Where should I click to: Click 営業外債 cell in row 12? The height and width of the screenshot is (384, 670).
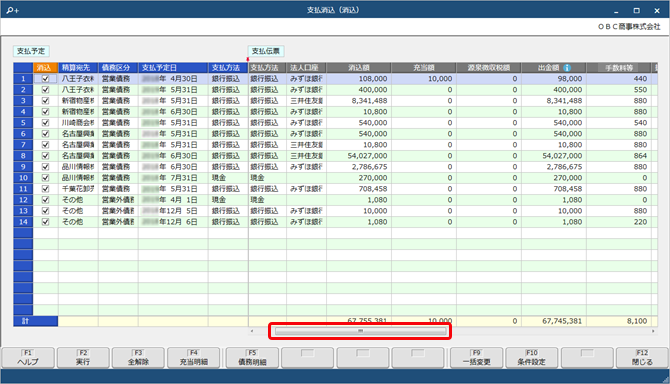click(118, 200)
